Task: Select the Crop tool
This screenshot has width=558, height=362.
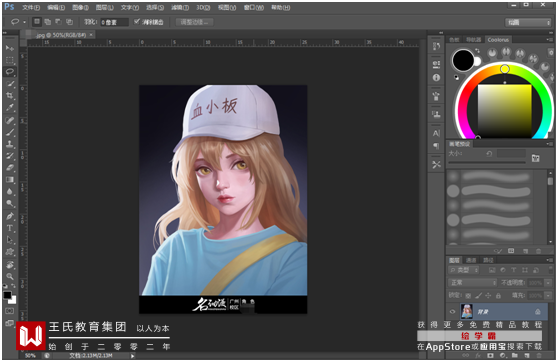Action: tap(10, 95)
